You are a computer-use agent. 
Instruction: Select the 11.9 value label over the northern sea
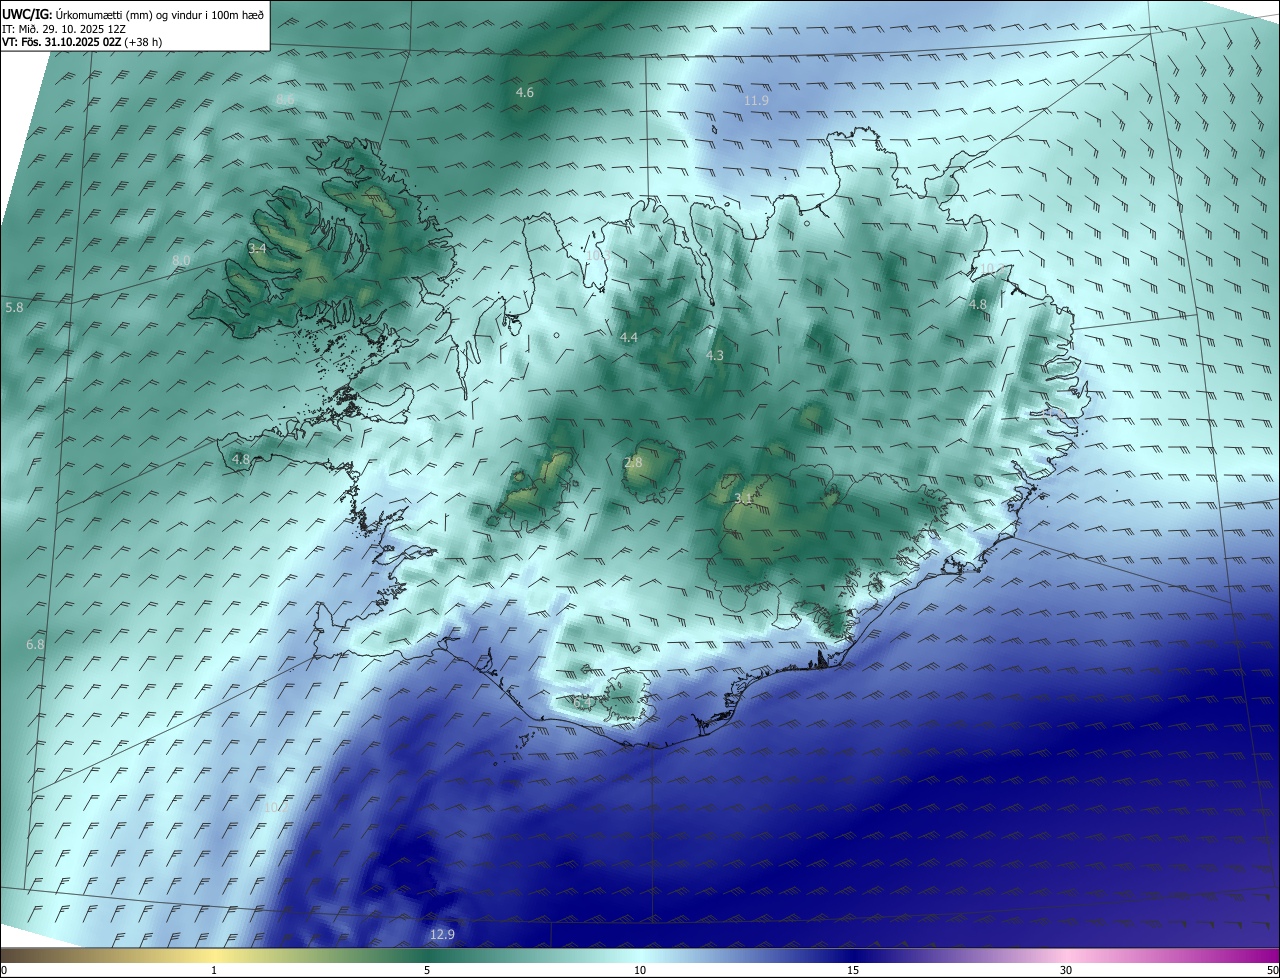coord(756,101)
